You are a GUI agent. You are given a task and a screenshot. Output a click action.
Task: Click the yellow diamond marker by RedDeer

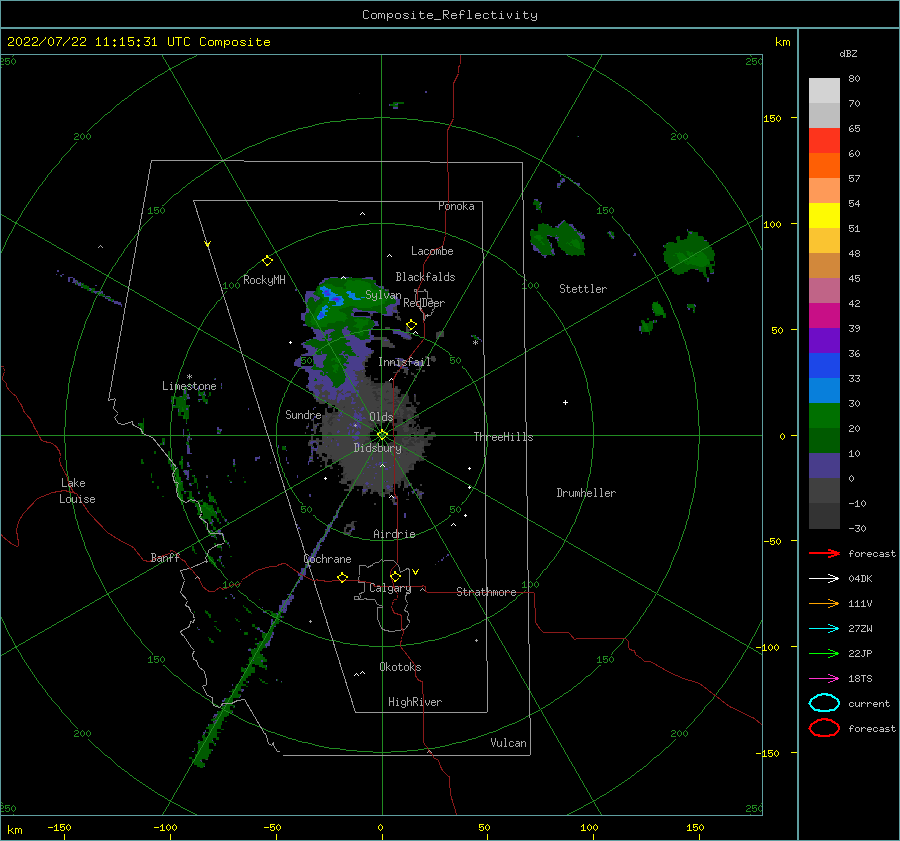coord(411,325)
